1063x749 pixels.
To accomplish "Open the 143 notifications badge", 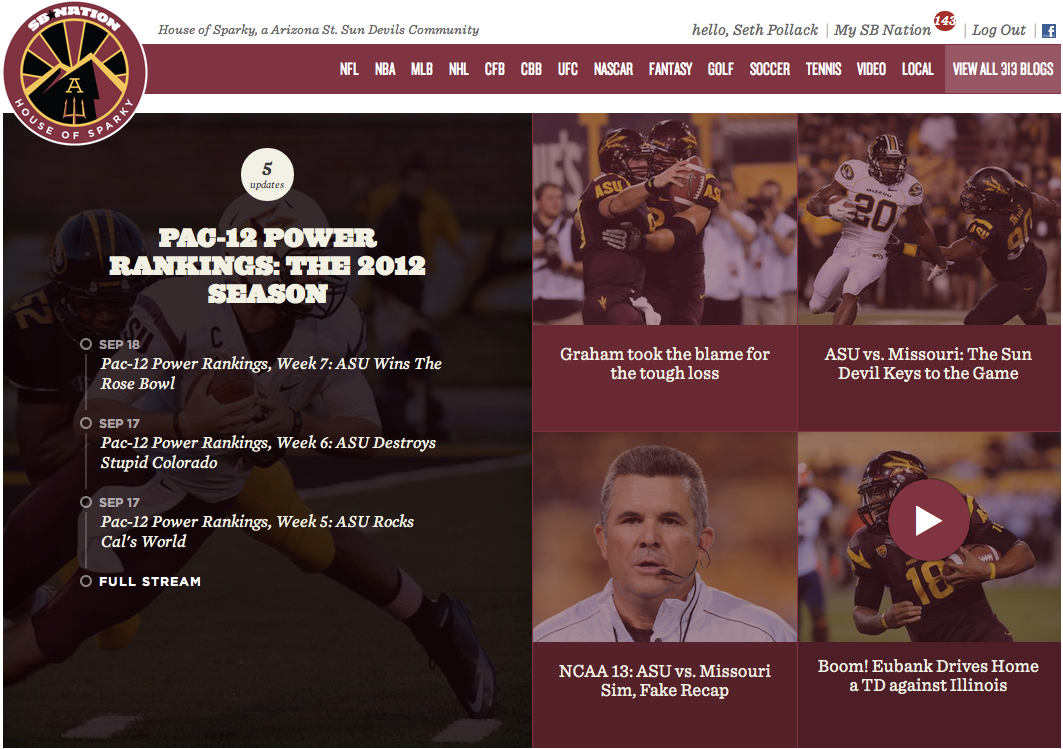I will [944, 20].
